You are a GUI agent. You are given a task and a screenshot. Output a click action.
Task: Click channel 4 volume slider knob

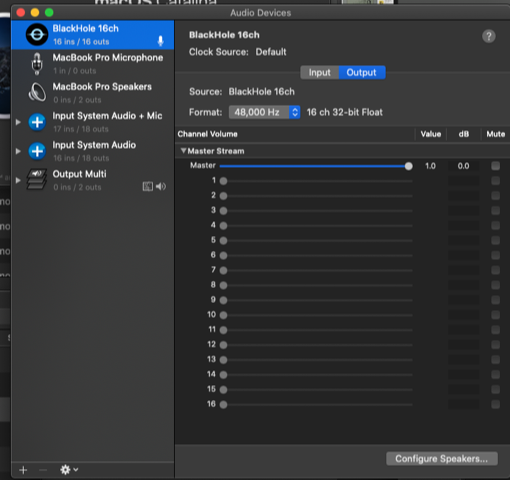click(x=223, y=226)
